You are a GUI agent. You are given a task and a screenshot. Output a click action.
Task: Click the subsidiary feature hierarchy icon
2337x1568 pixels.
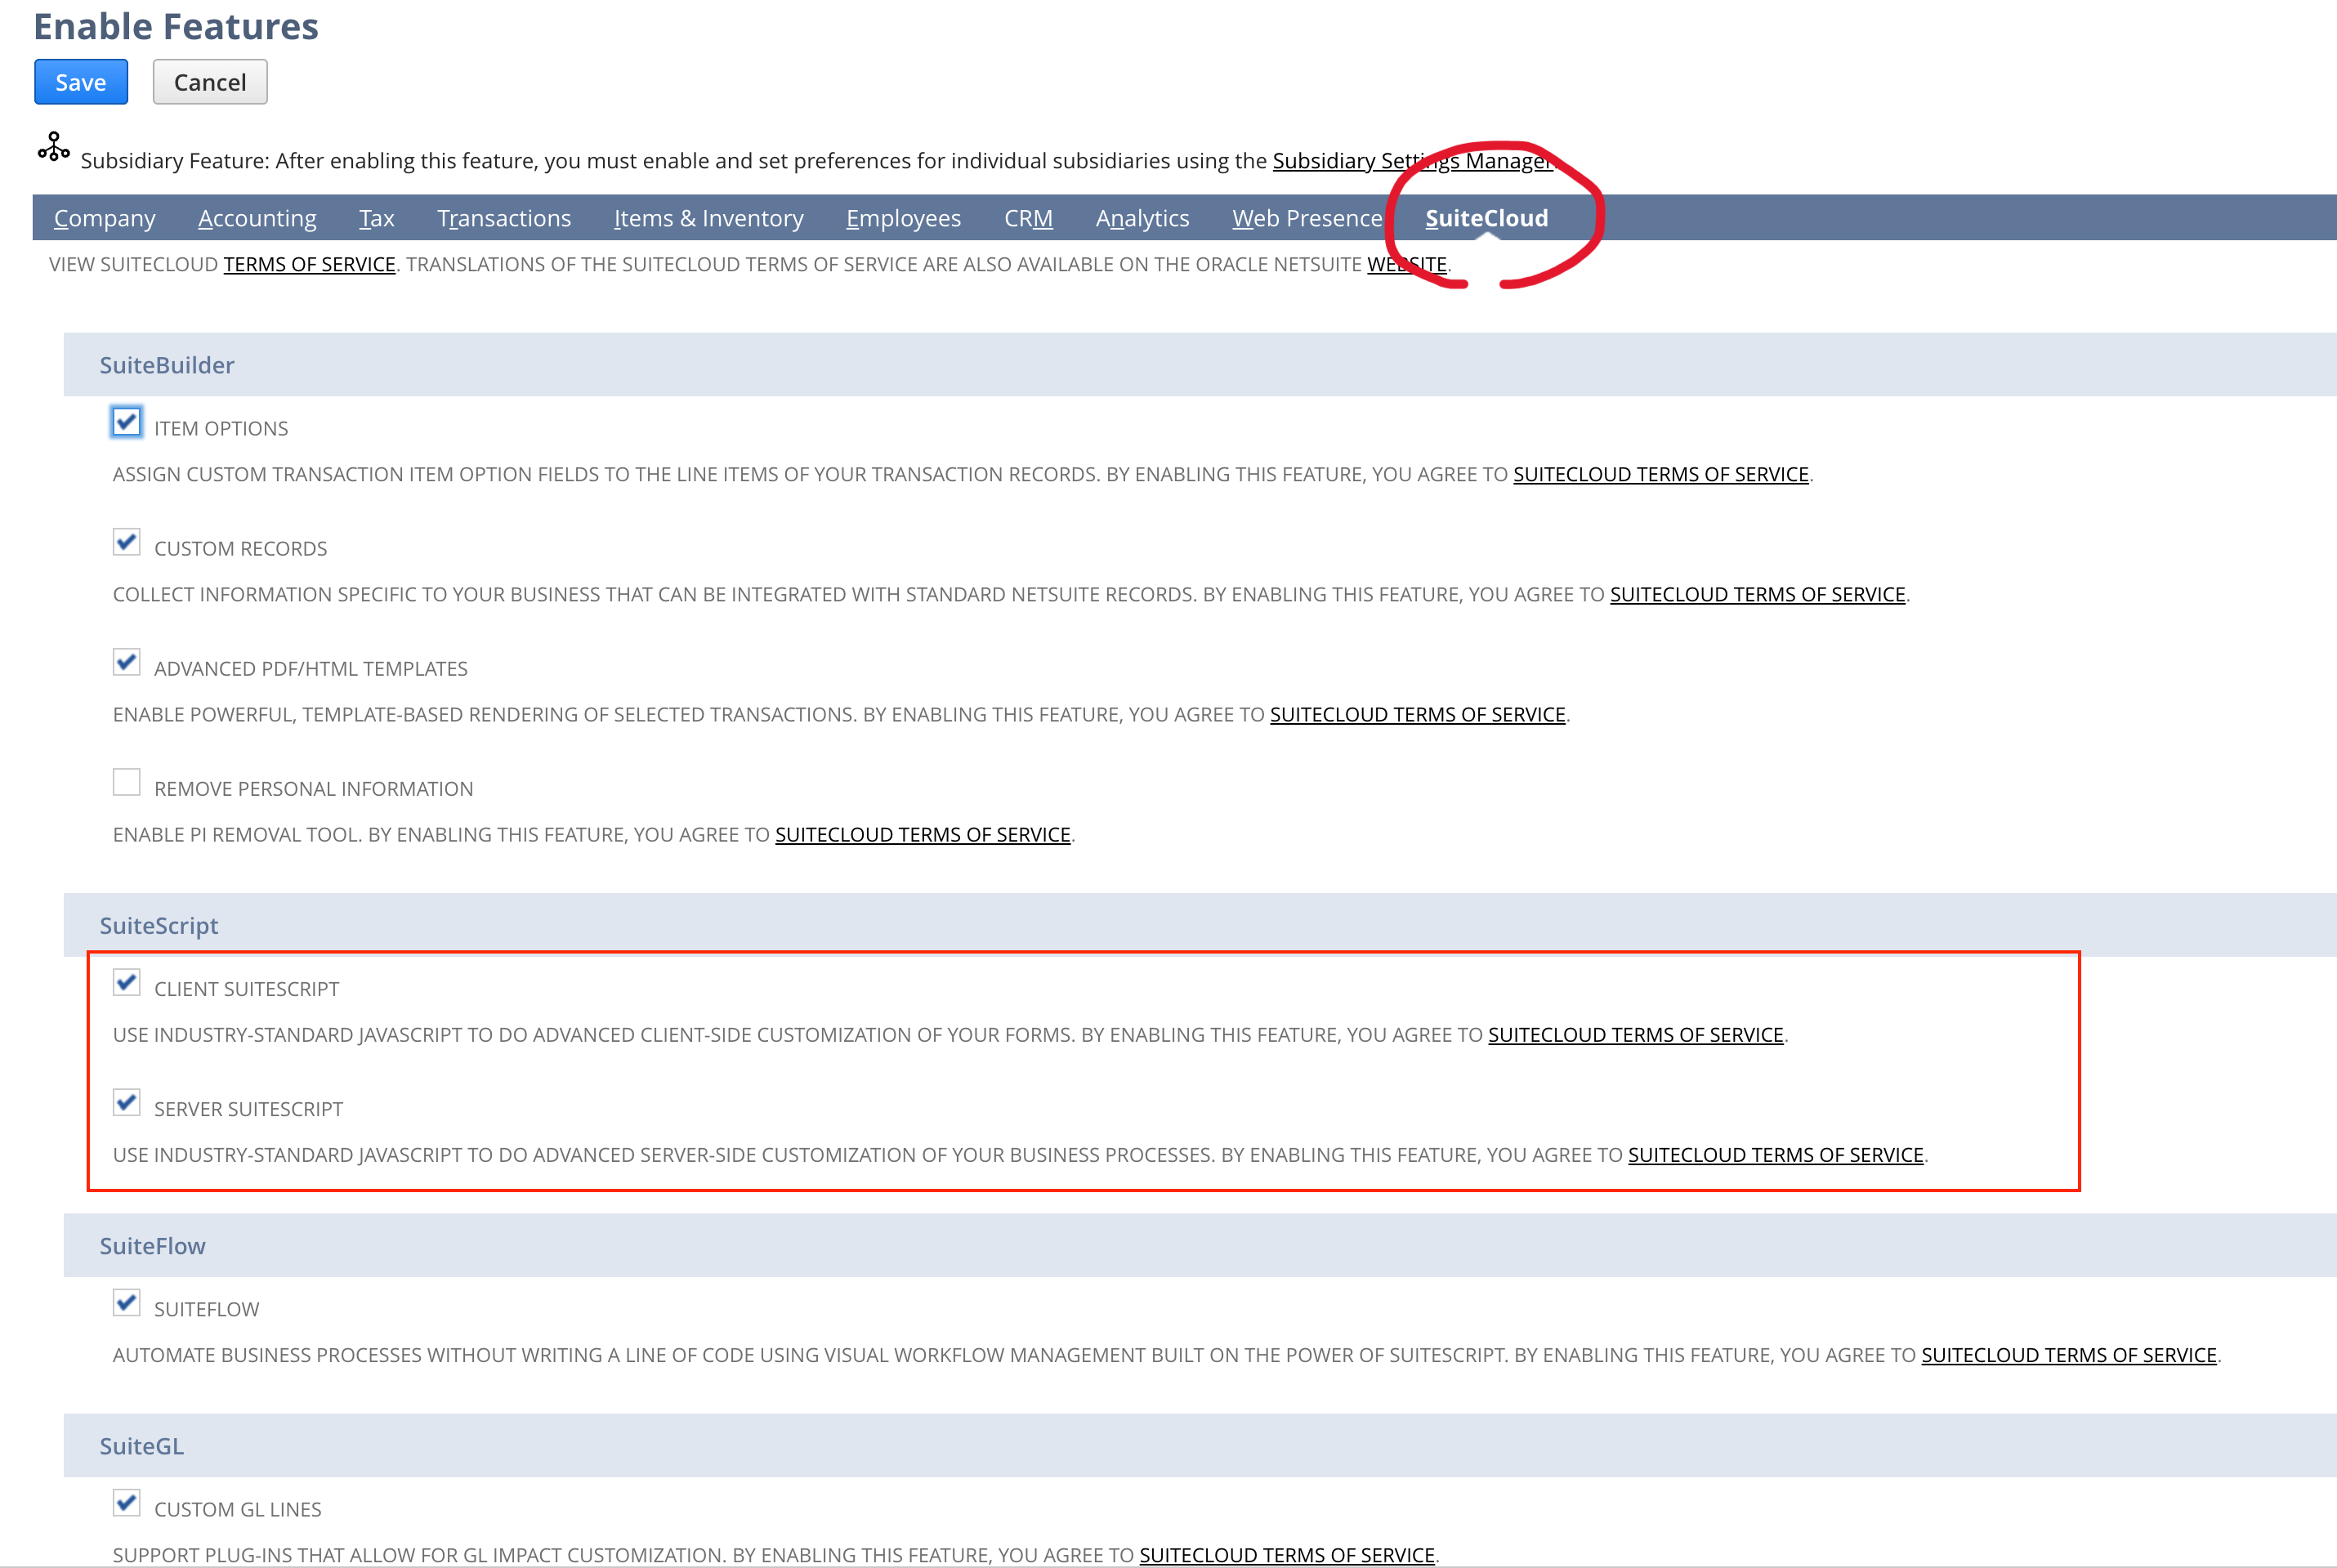point(54,147)
